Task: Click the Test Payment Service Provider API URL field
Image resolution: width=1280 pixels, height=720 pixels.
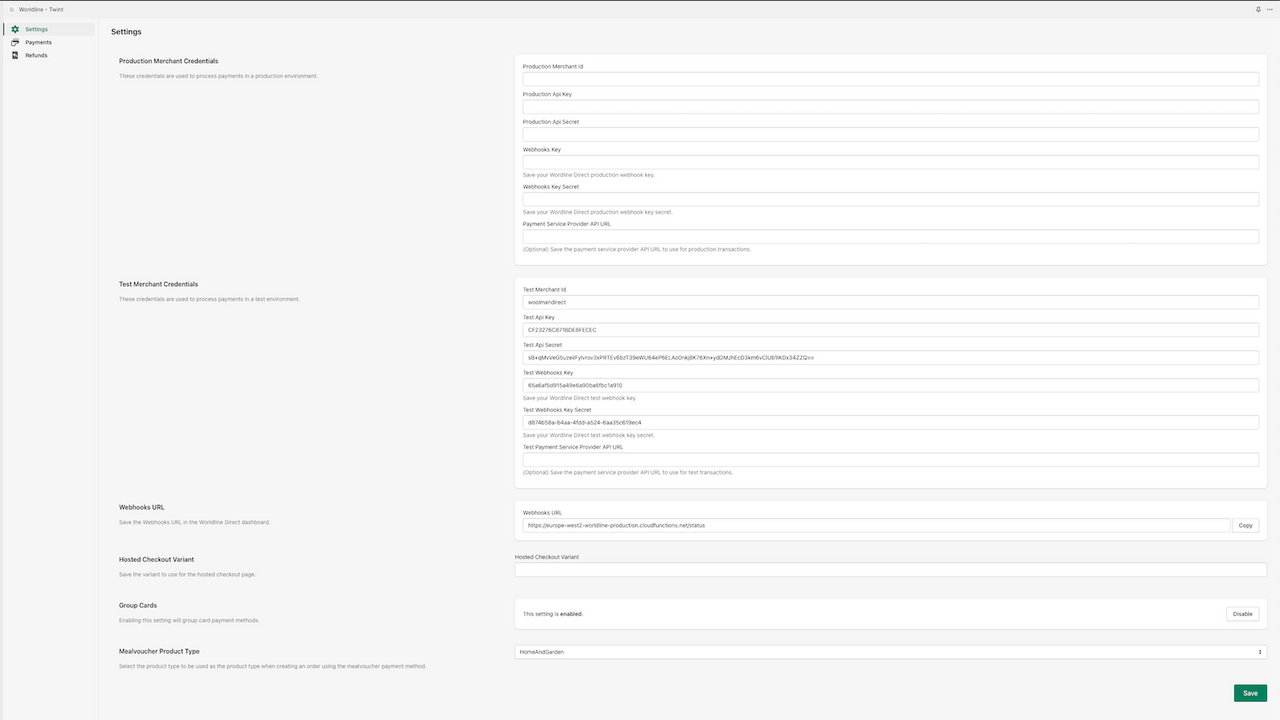Action: point(891,460)
